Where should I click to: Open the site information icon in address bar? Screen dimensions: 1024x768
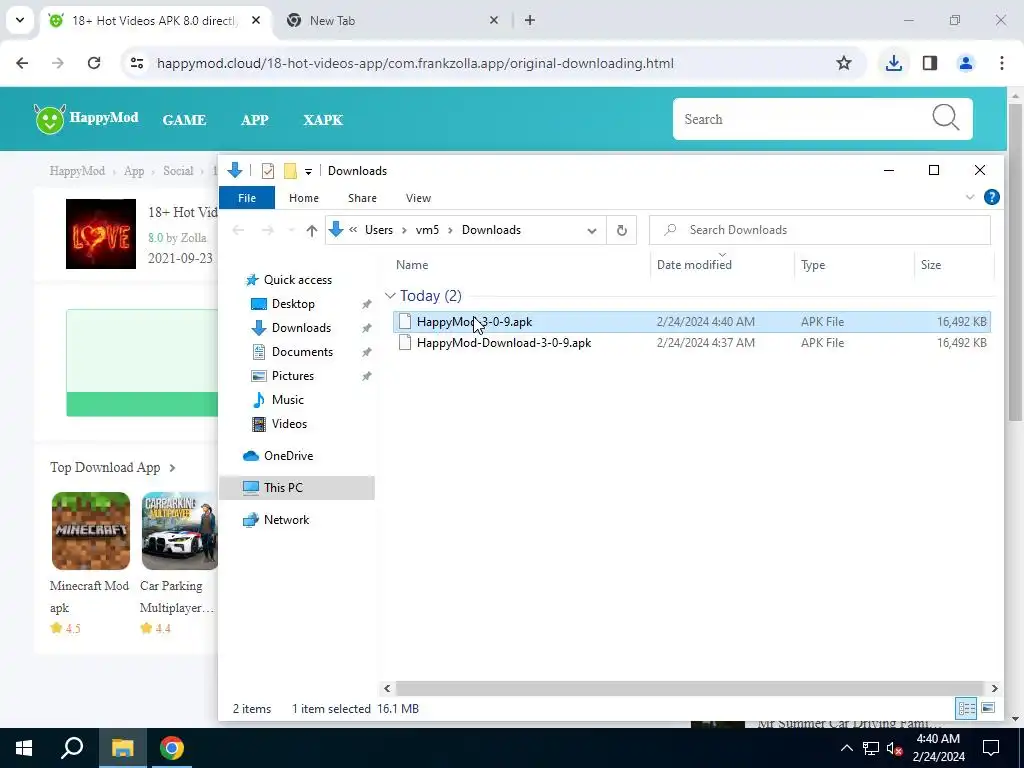[137, 63]
